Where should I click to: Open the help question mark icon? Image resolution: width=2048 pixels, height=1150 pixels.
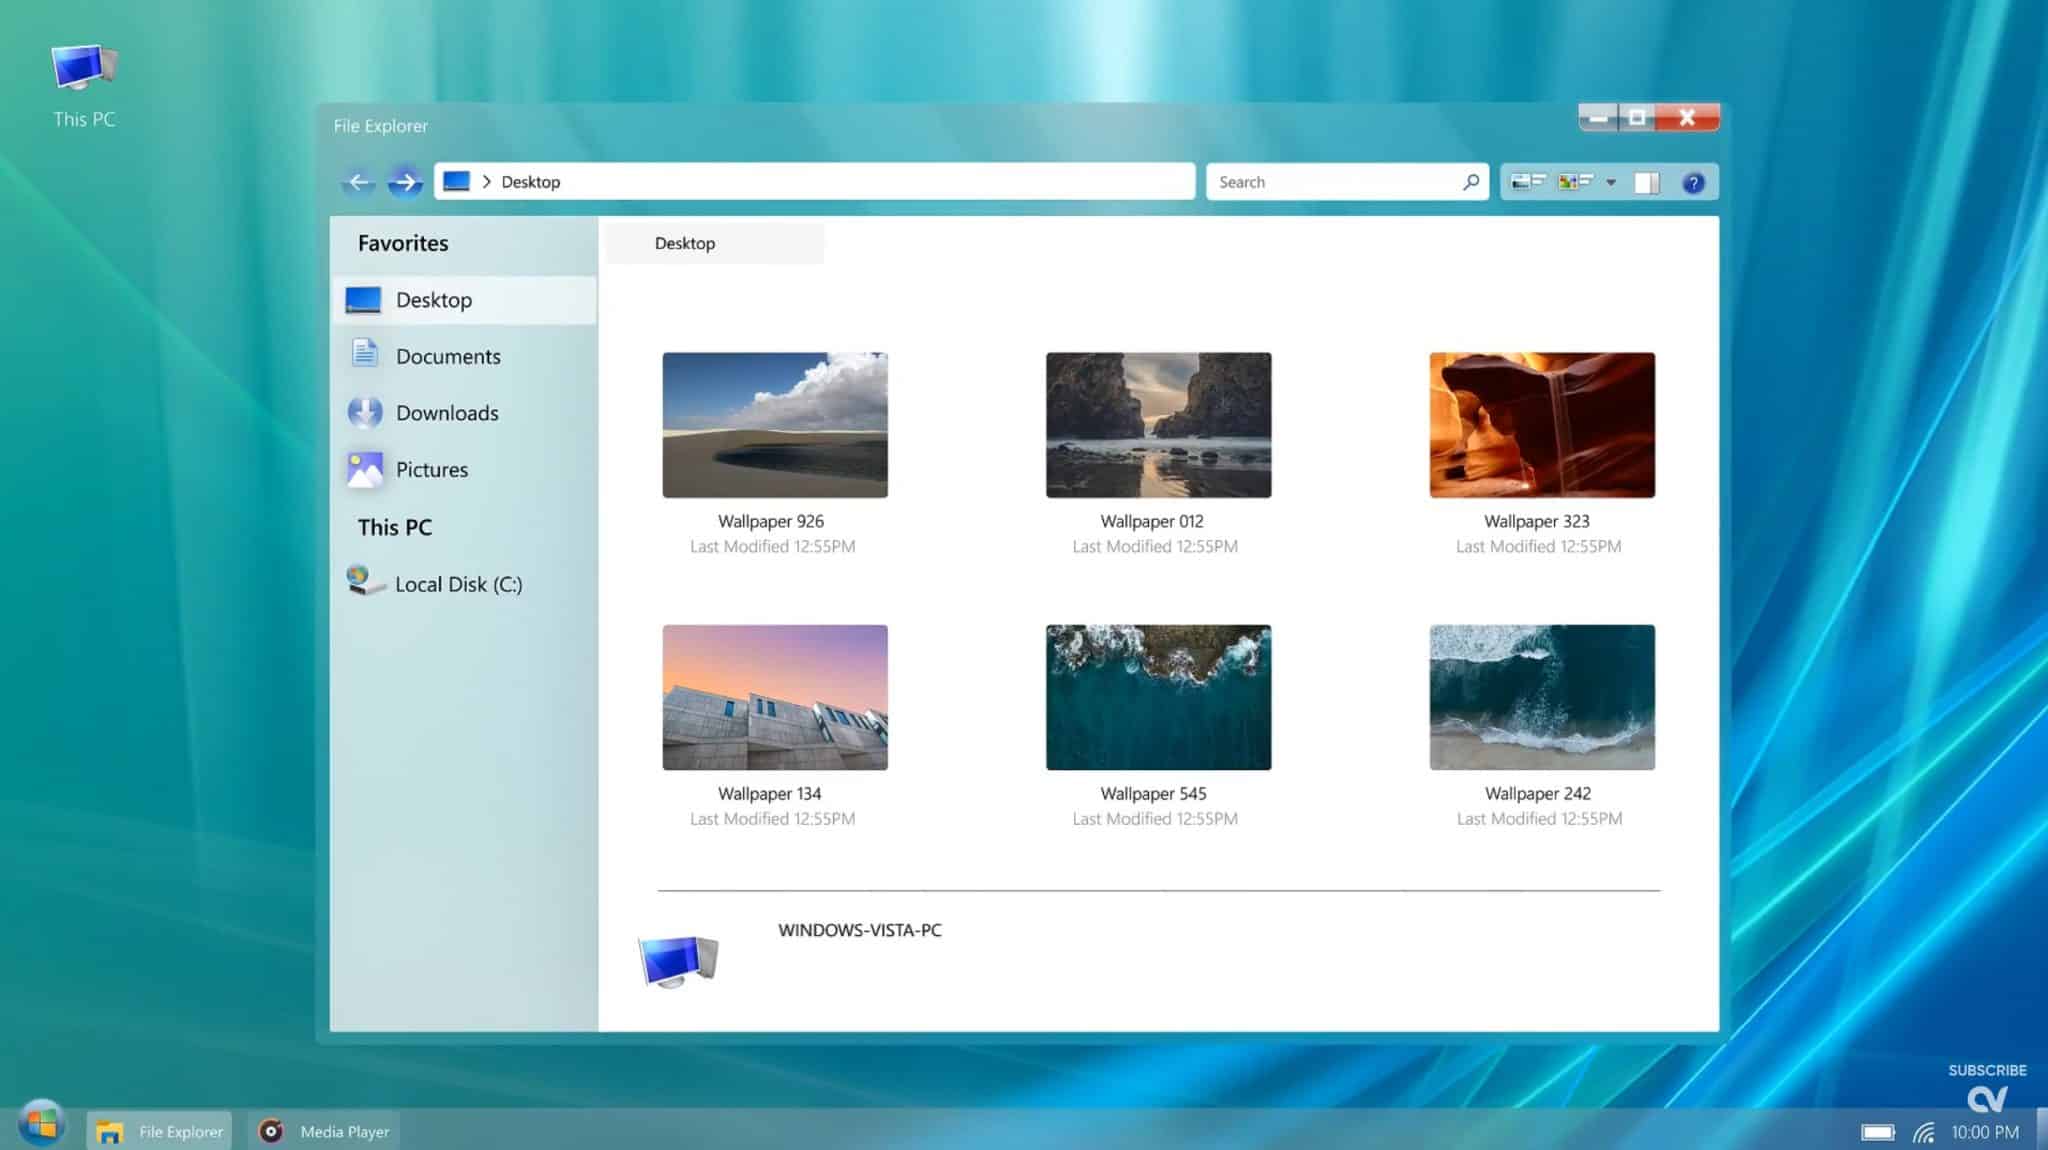[1693, 181]
